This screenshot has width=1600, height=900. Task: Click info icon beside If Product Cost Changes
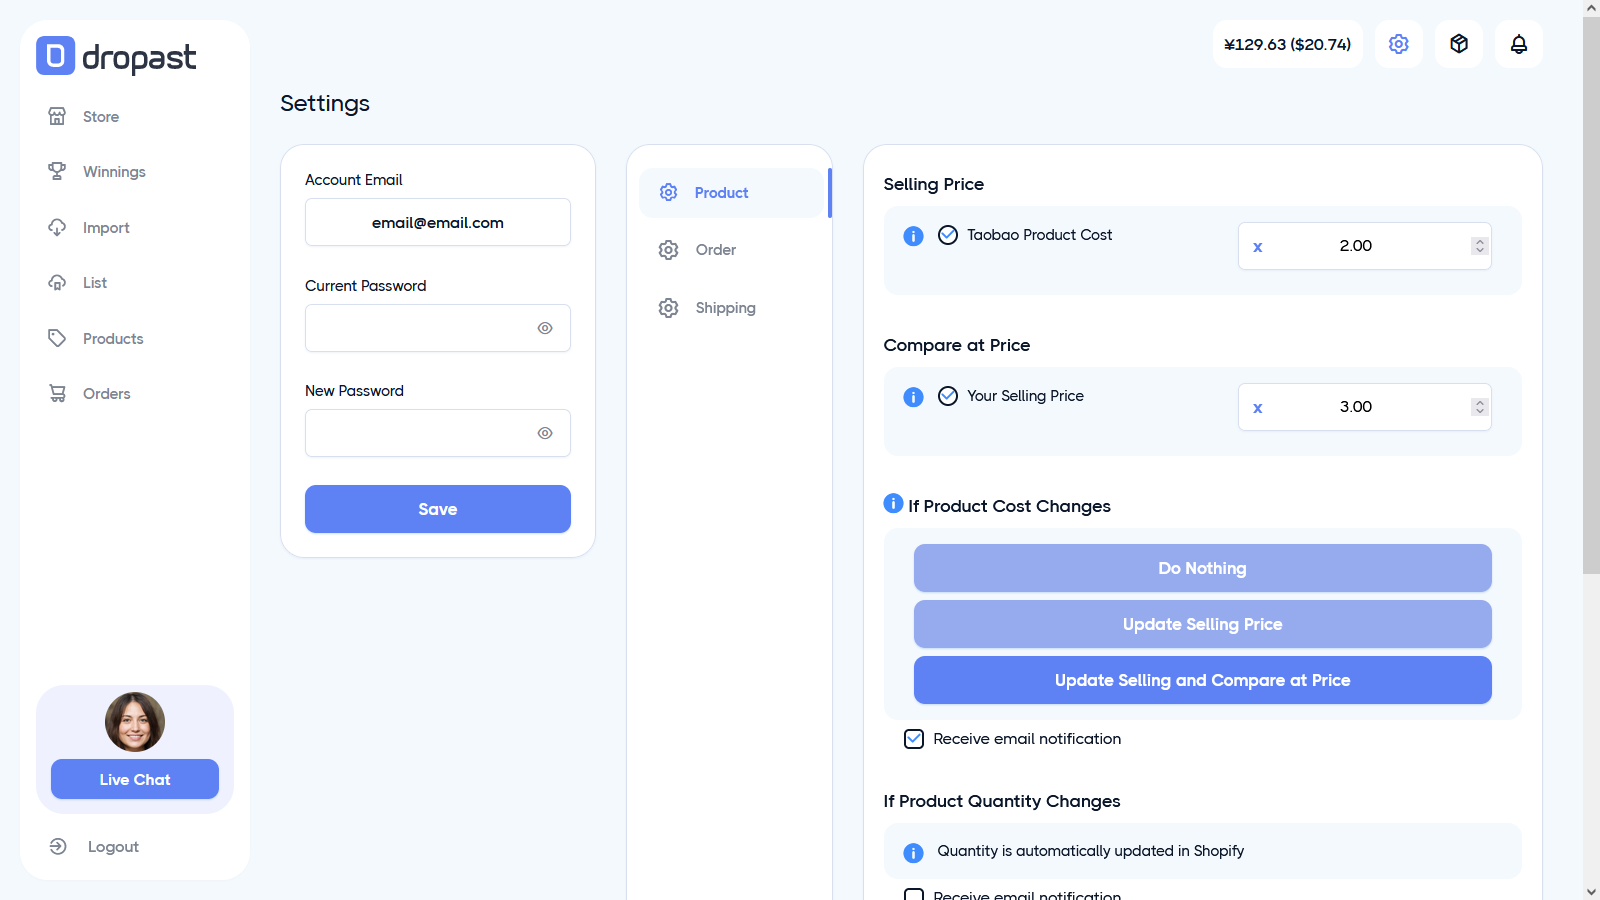pyautogui.click(x=893, y=503)
